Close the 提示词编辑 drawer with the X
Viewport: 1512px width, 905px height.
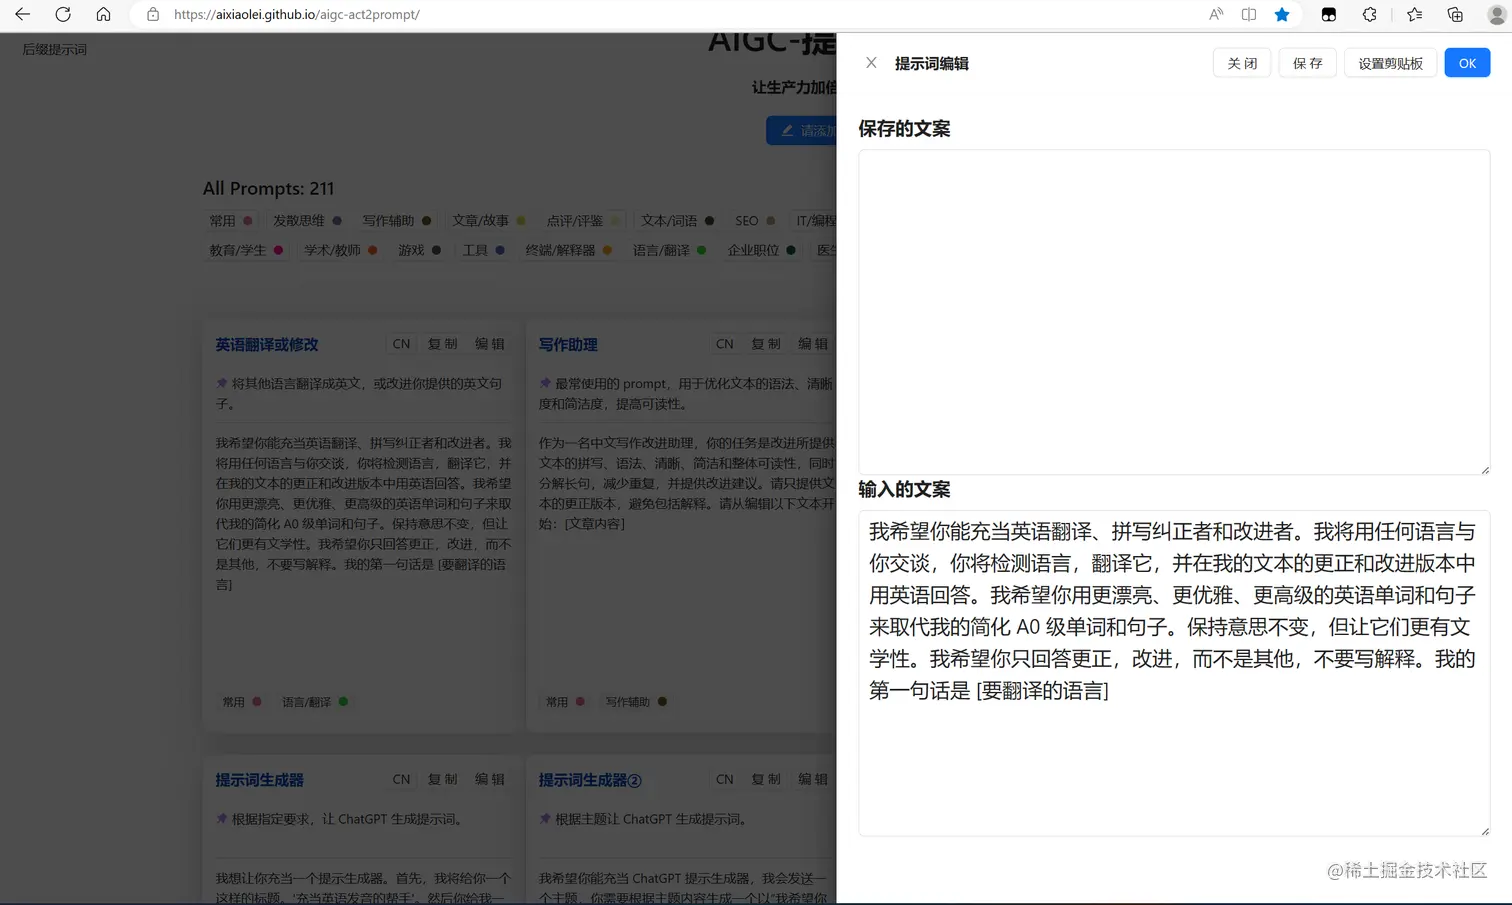[x=871, y=63]
